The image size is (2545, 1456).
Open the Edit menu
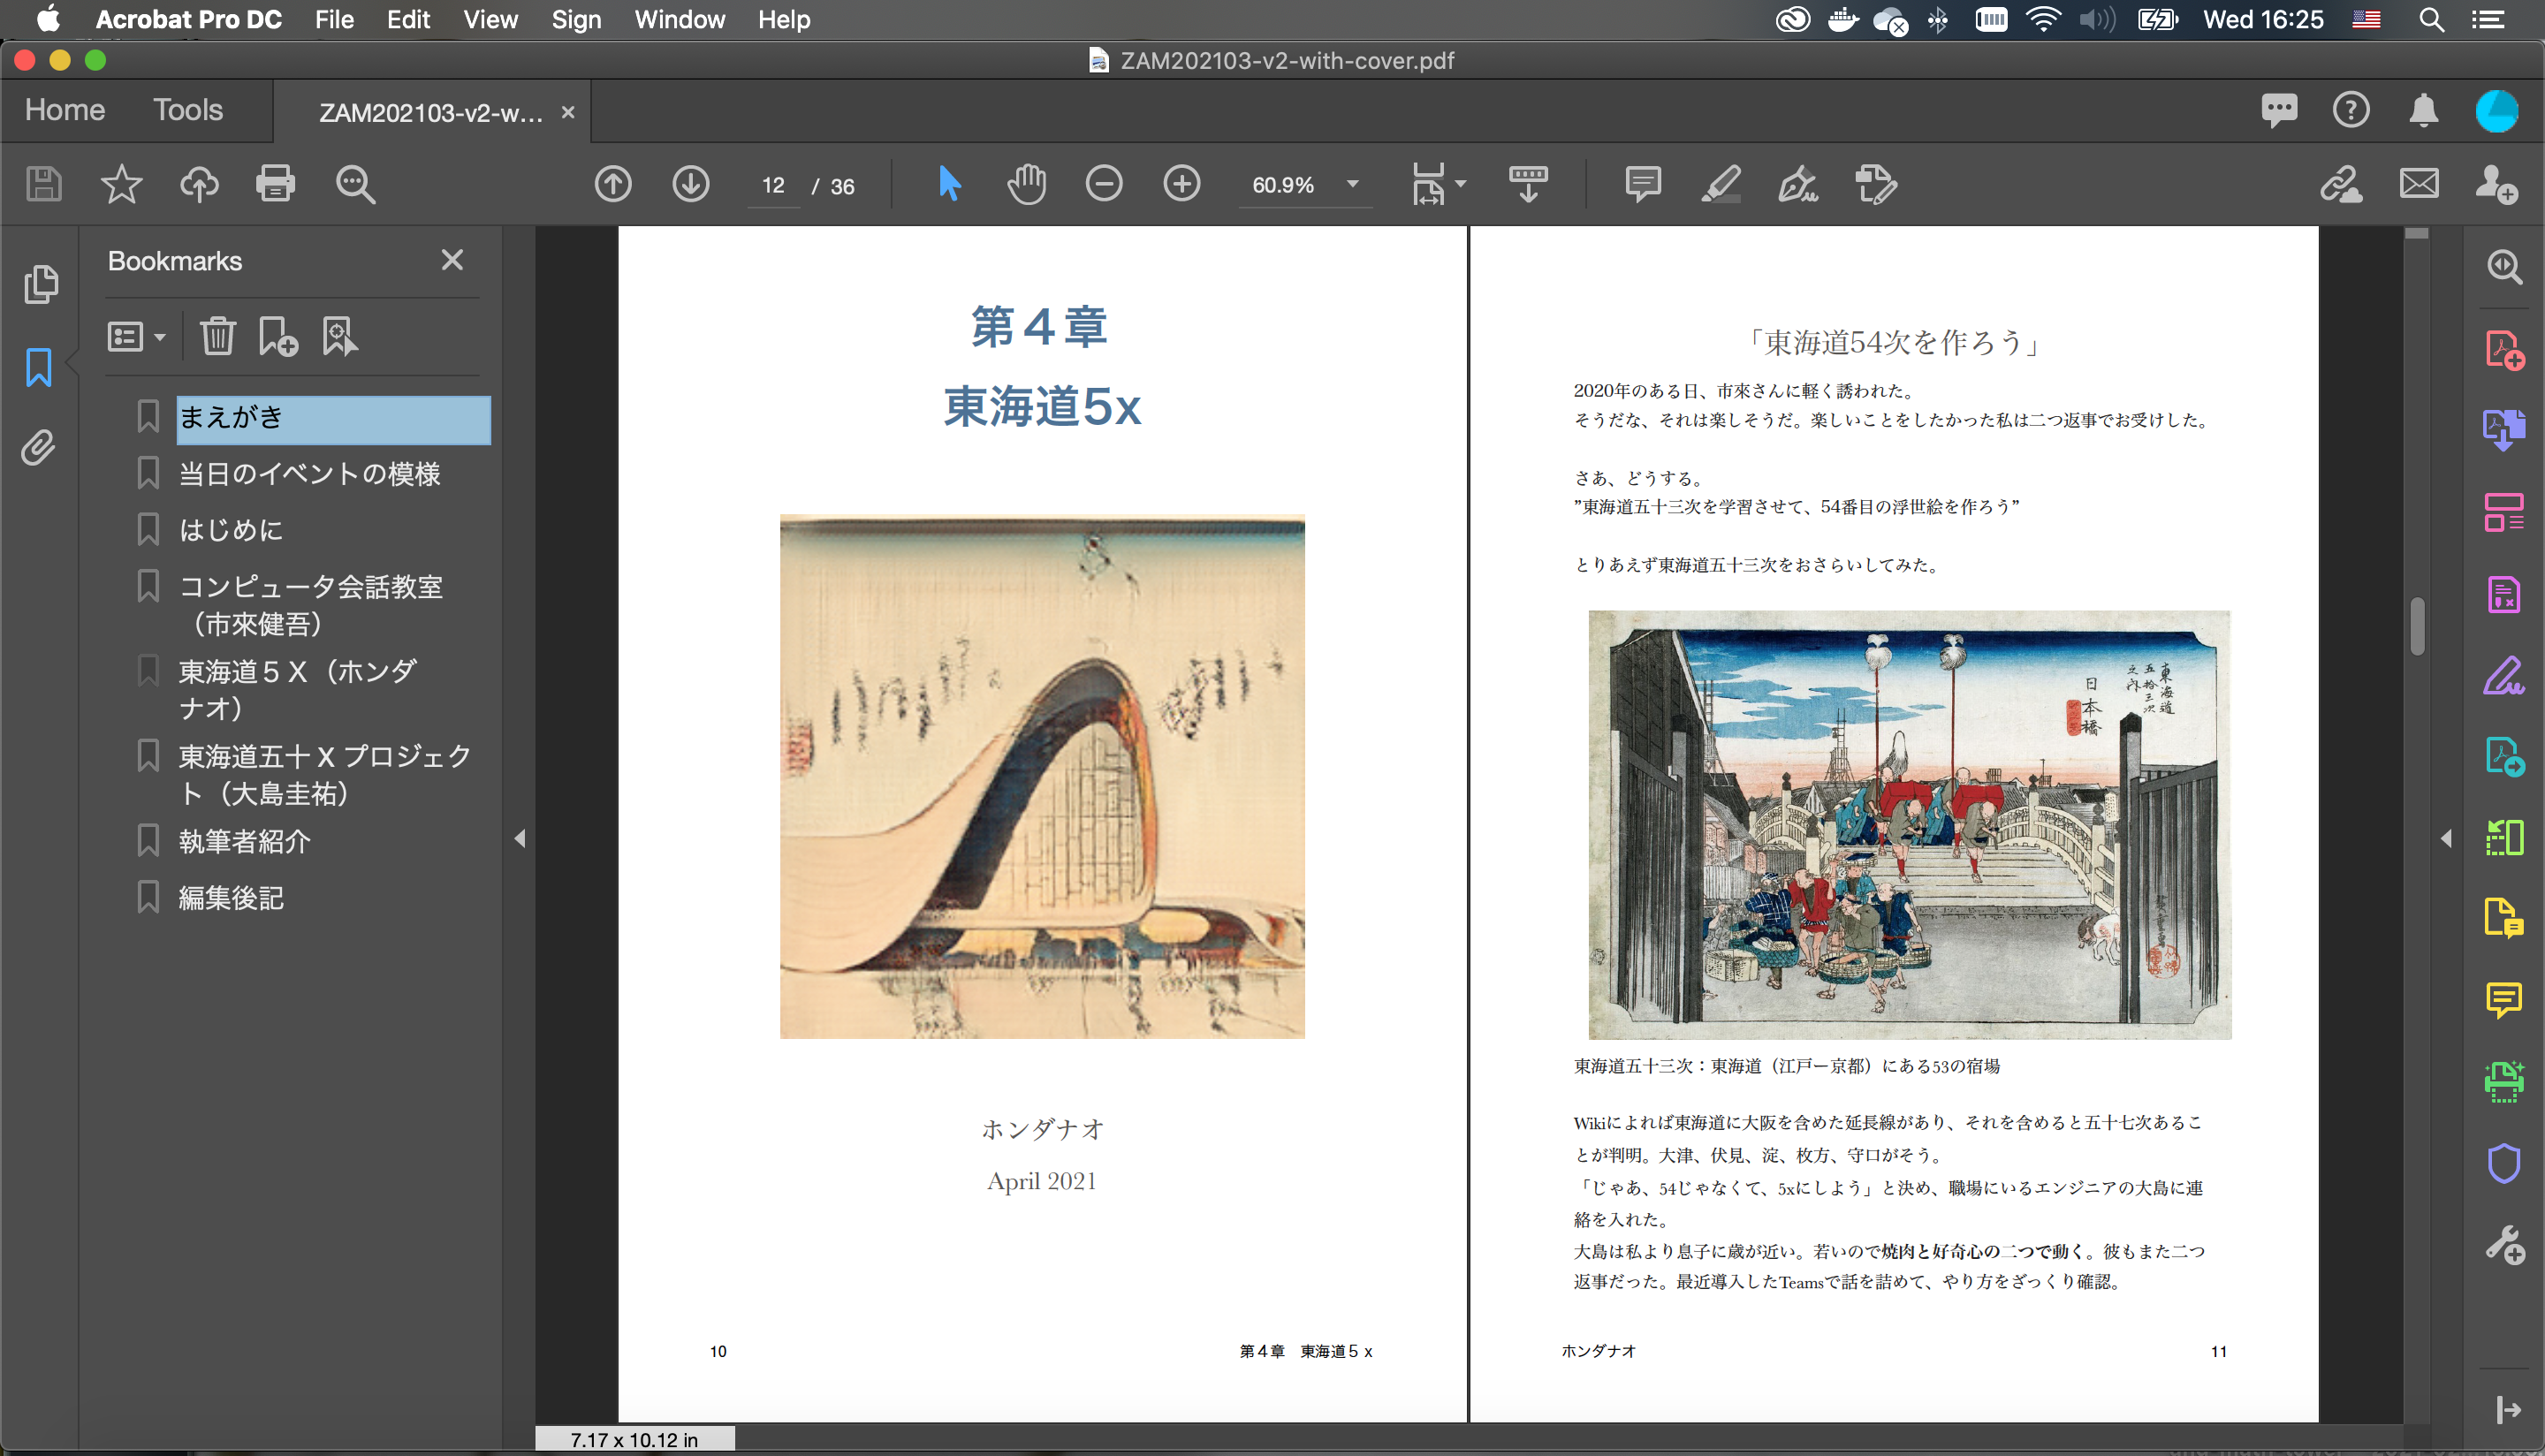click(408, 20)
